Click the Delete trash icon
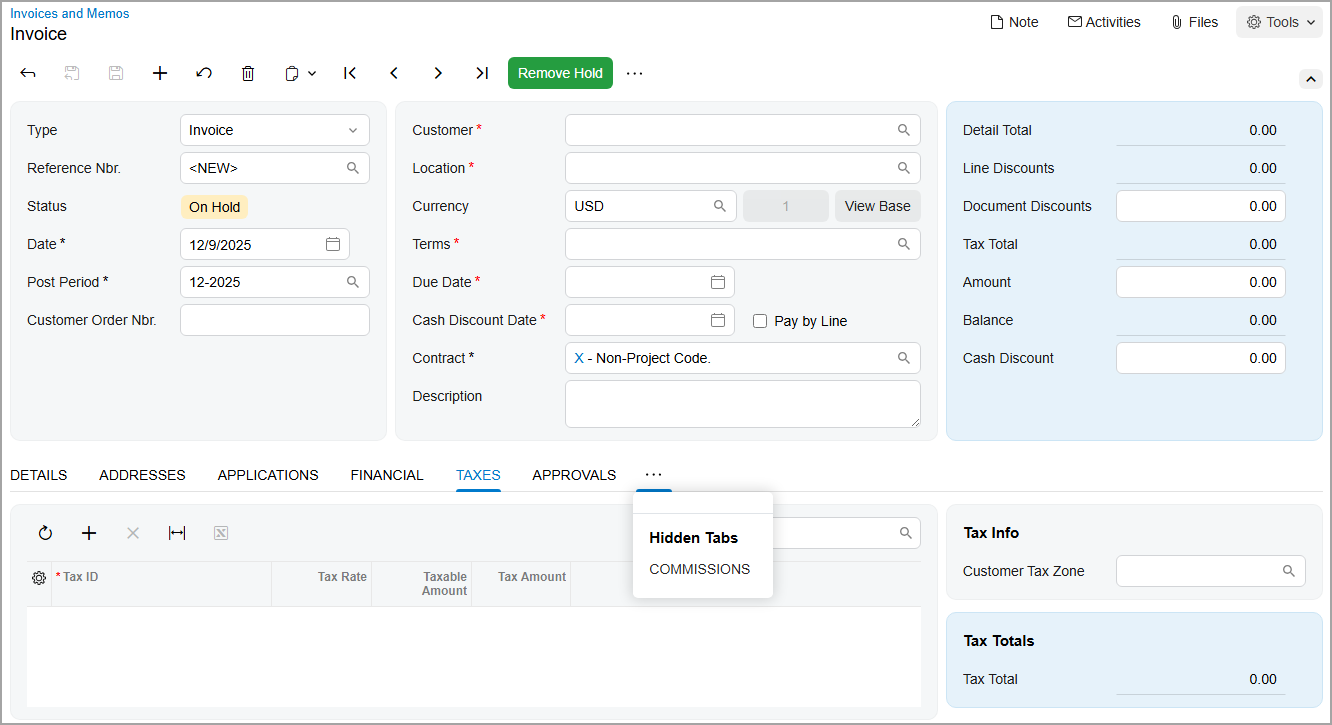Image resolution: width=1332 pixels, height=725 pixels. (x=248, y=73)
